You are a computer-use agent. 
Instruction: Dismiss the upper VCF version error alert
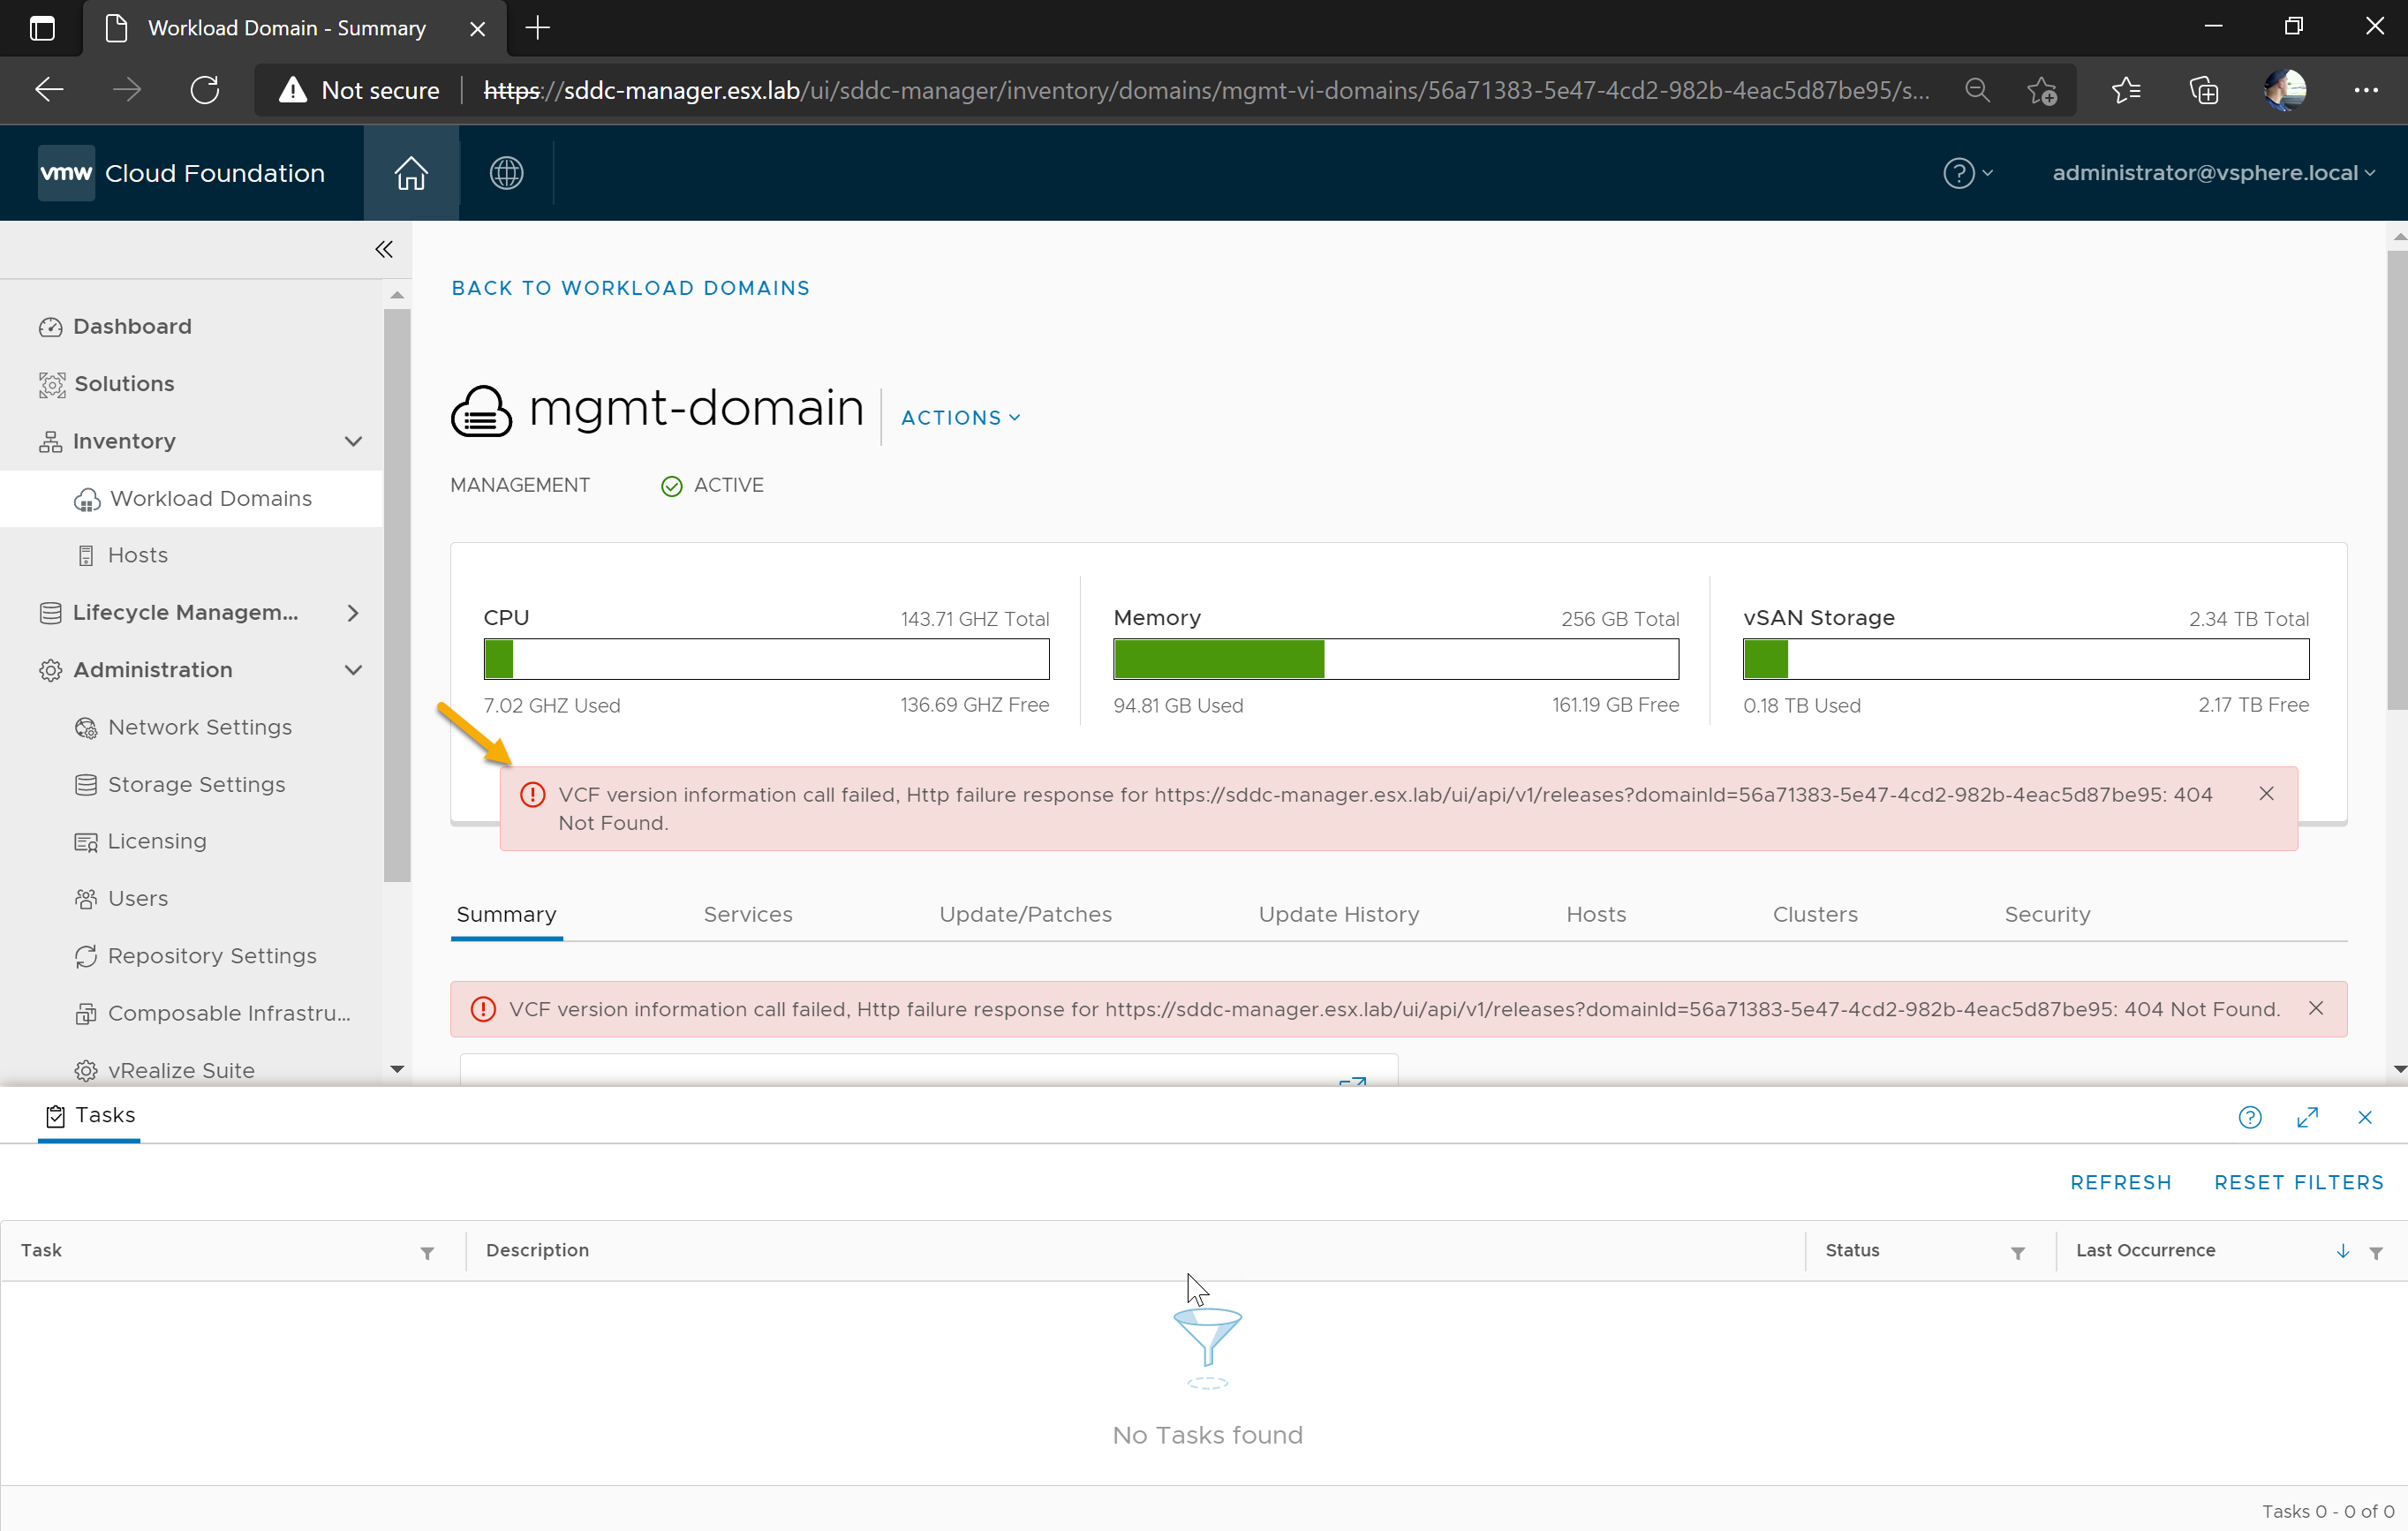[x=2267, y=794]
